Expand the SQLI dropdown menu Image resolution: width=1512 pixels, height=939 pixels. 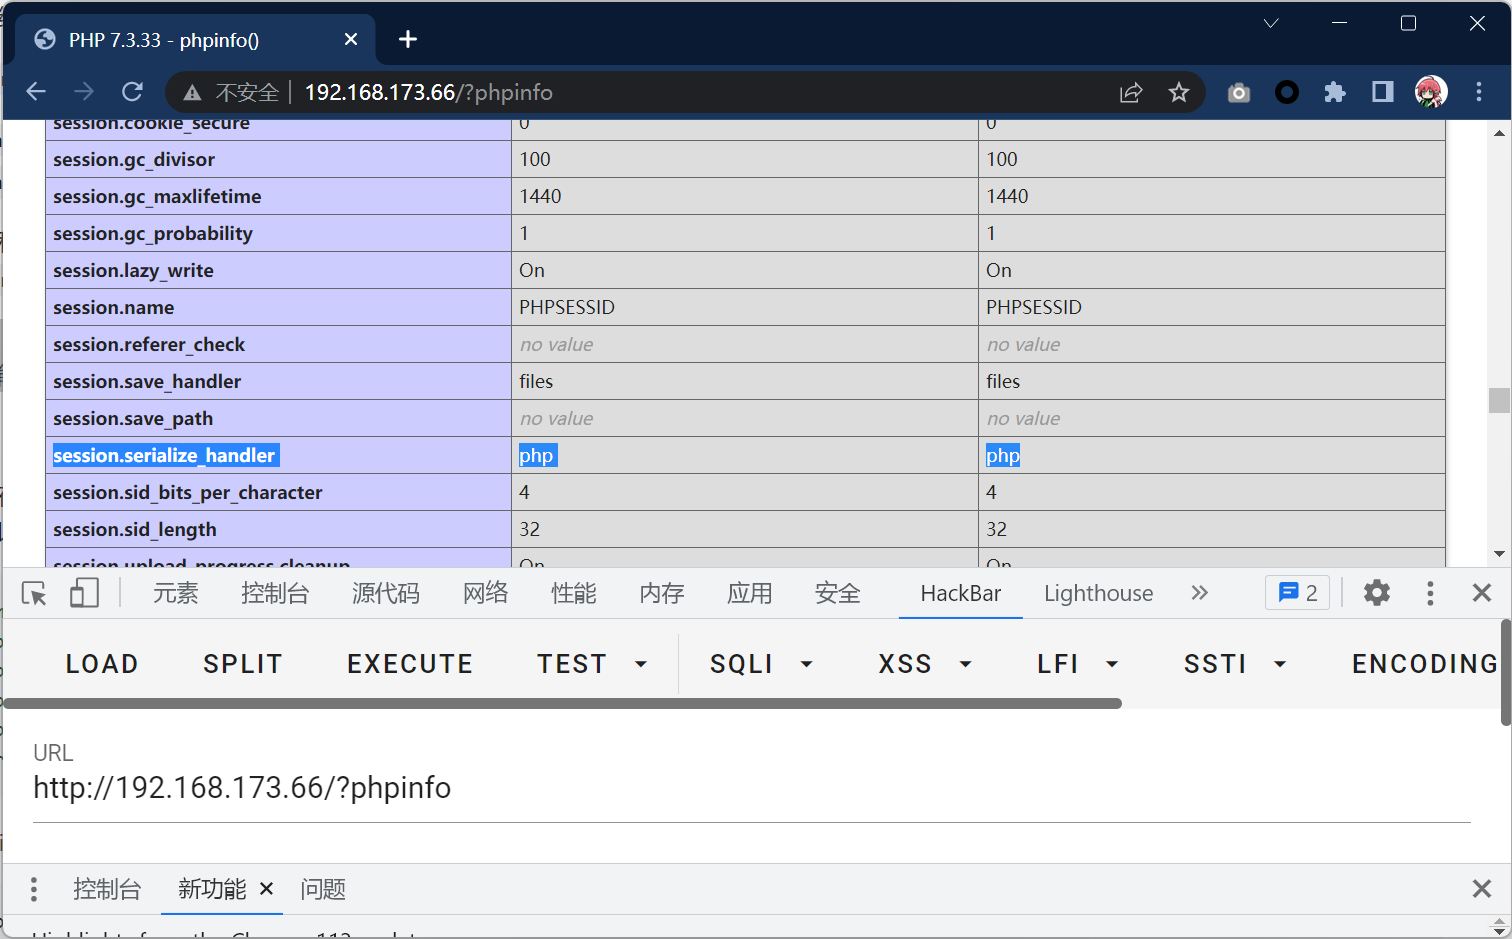[761, 664]
